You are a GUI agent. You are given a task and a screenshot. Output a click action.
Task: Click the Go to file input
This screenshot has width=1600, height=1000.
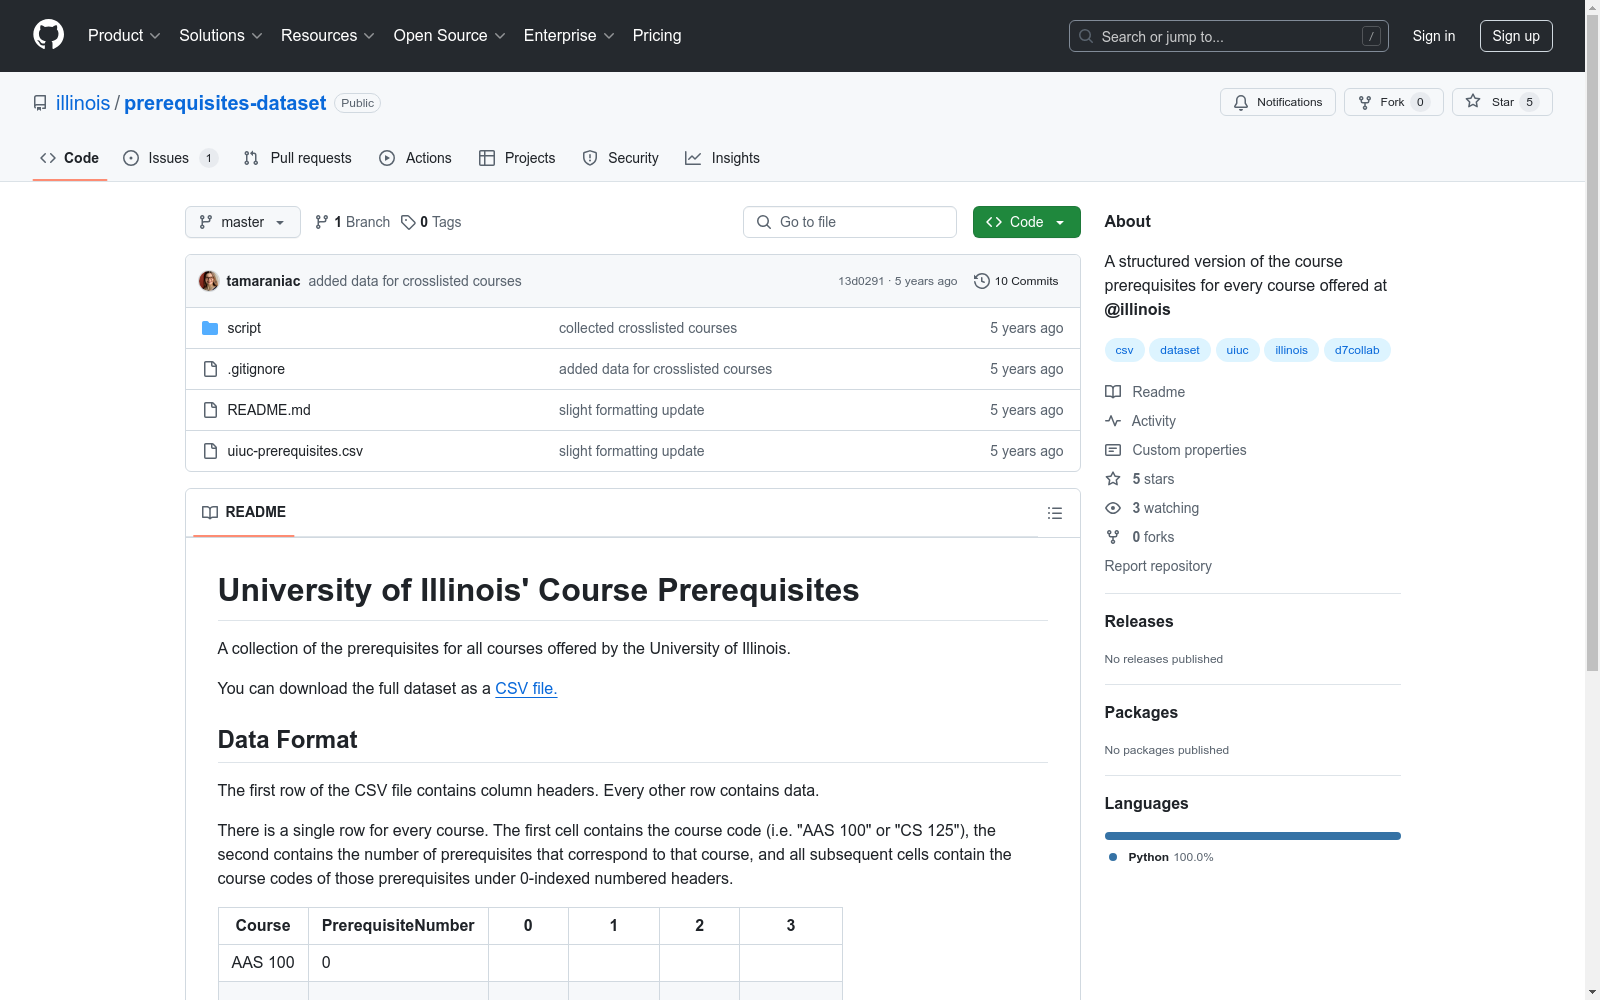click(x=850, y=222)
